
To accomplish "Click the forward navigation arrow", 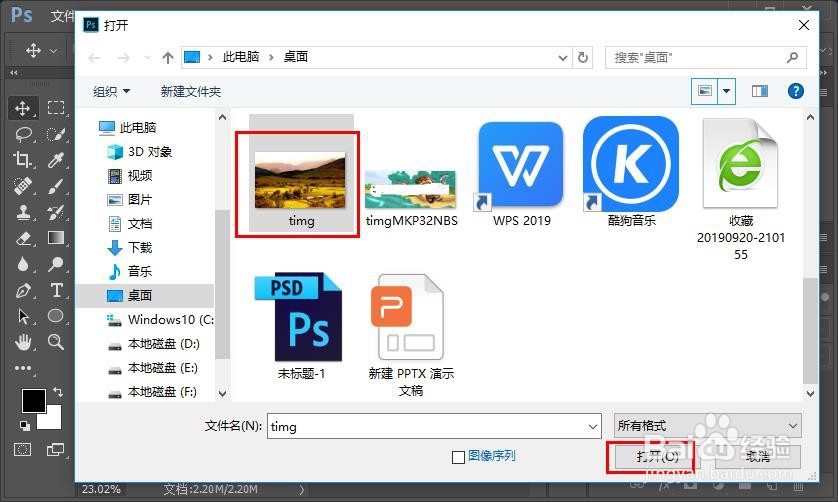I will click(x=123, y=57).
